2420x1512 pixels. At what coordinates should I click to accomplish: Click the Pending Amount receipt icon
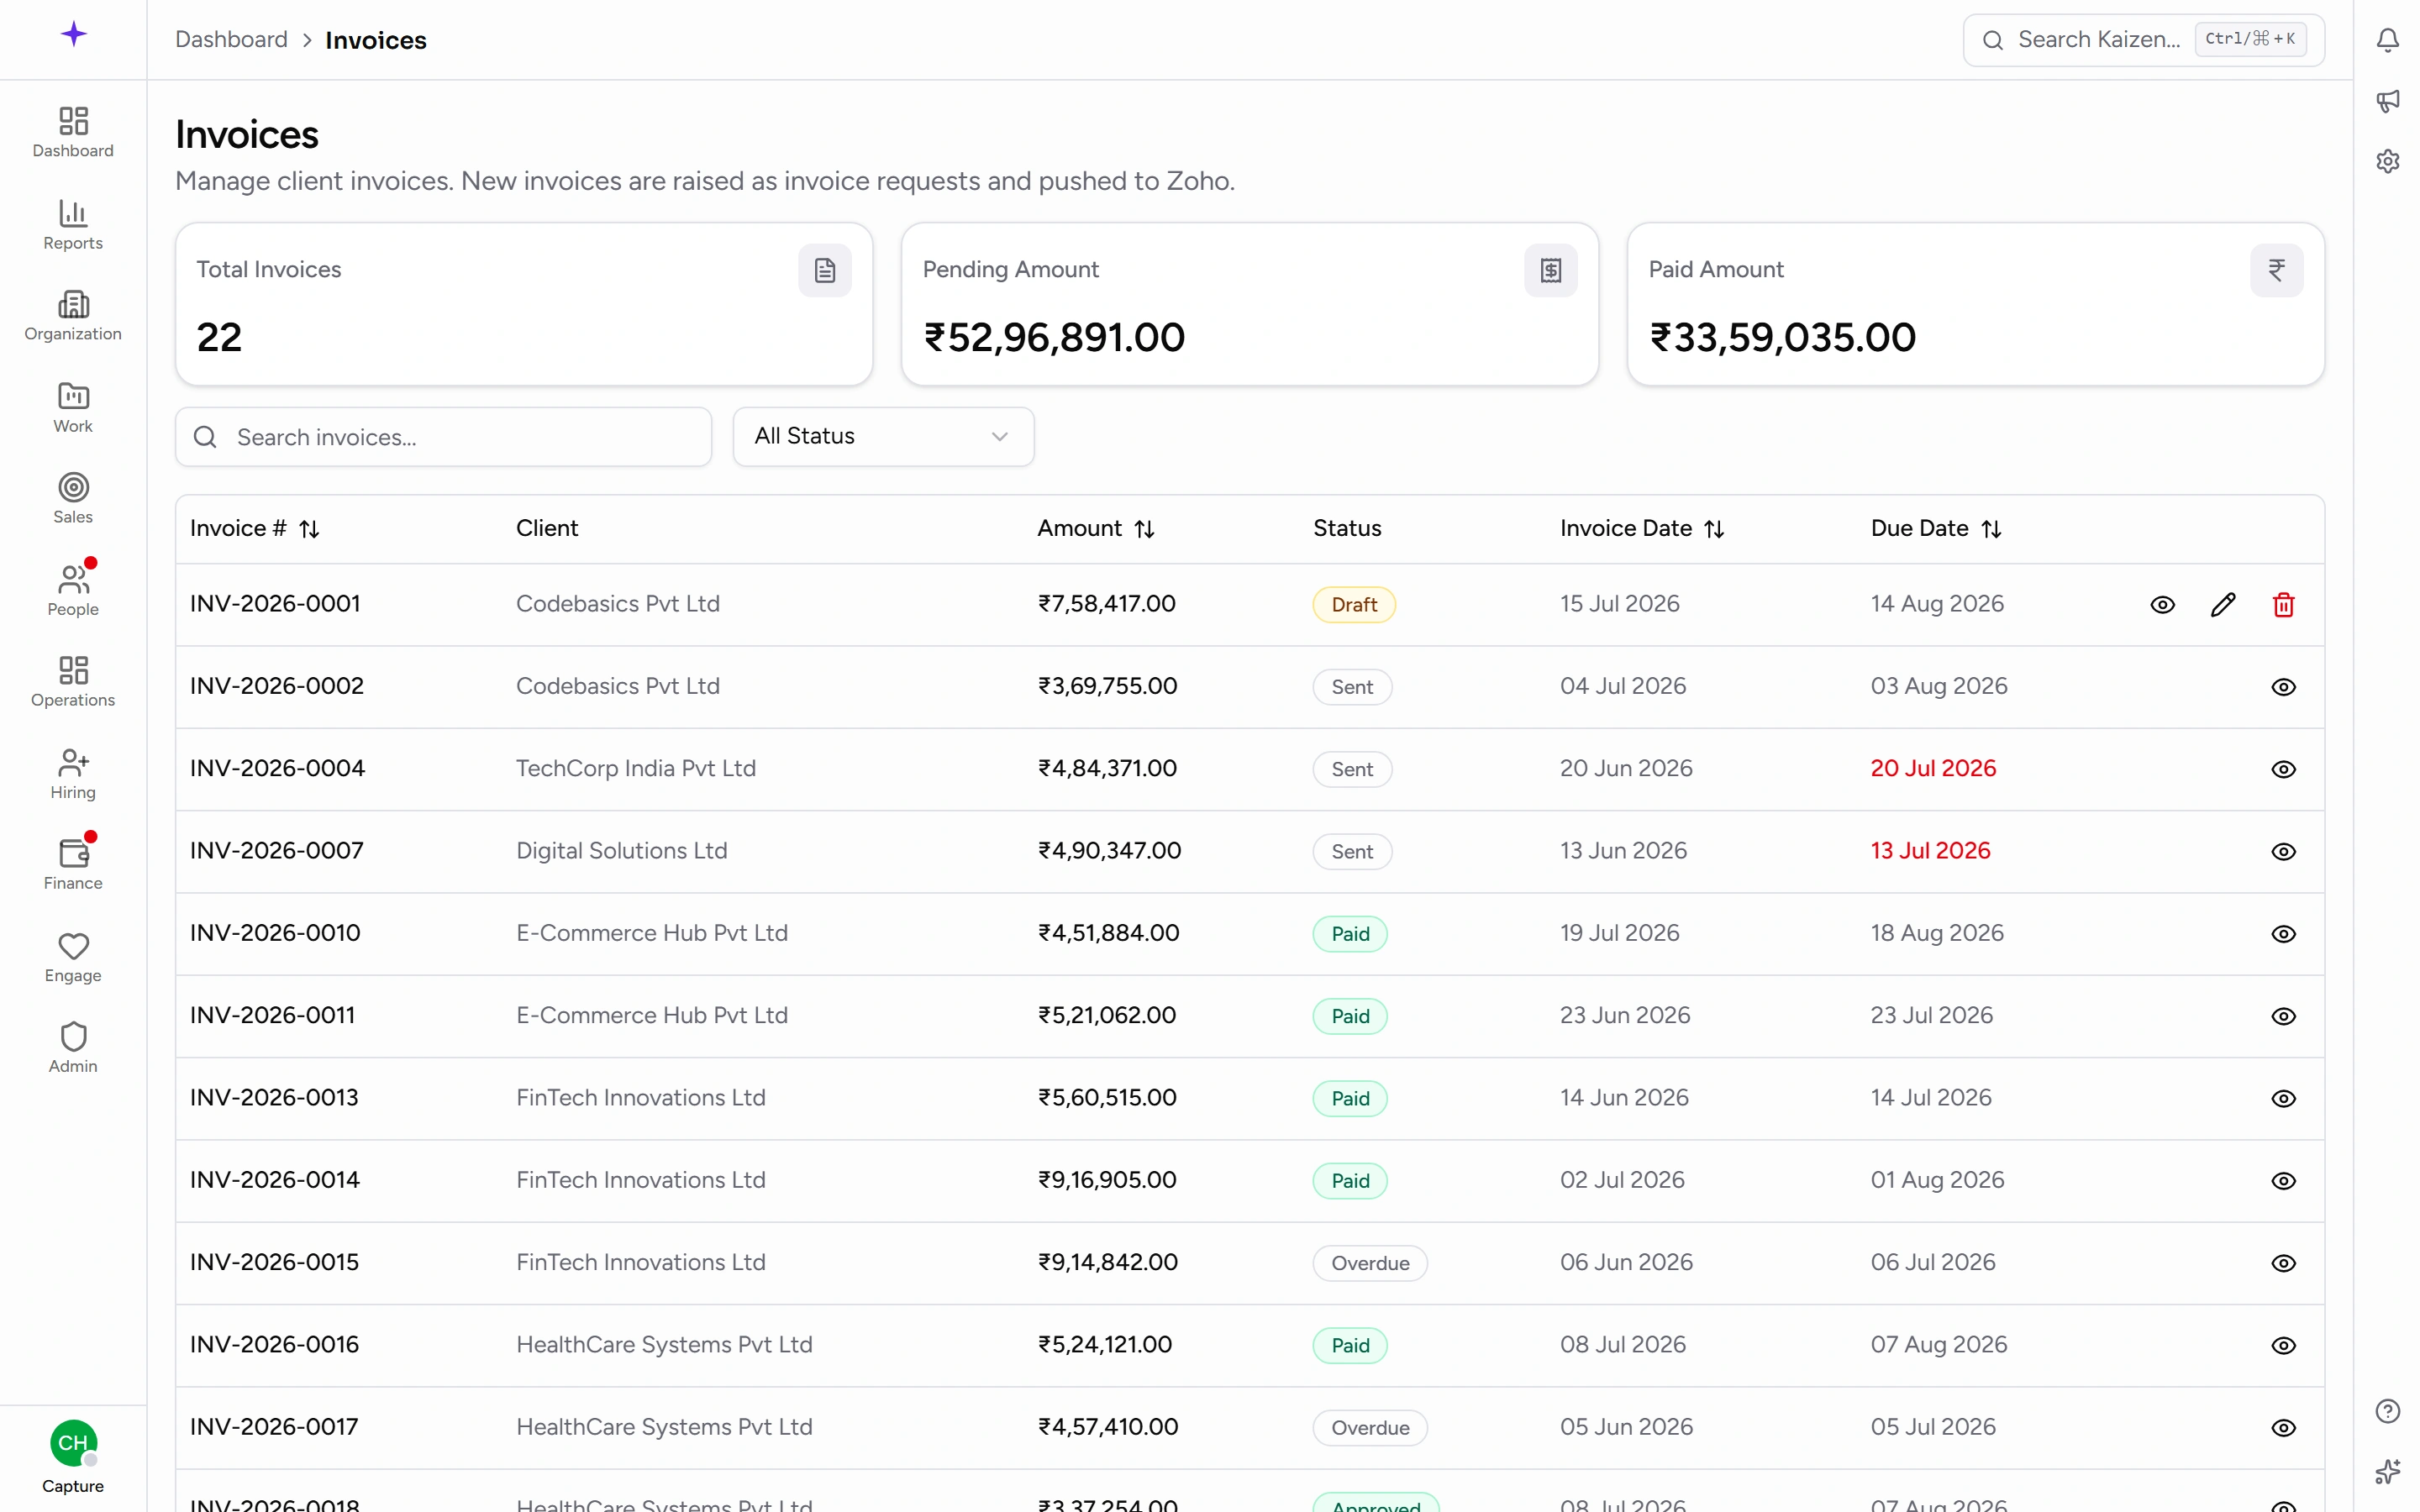point(1550,270)
